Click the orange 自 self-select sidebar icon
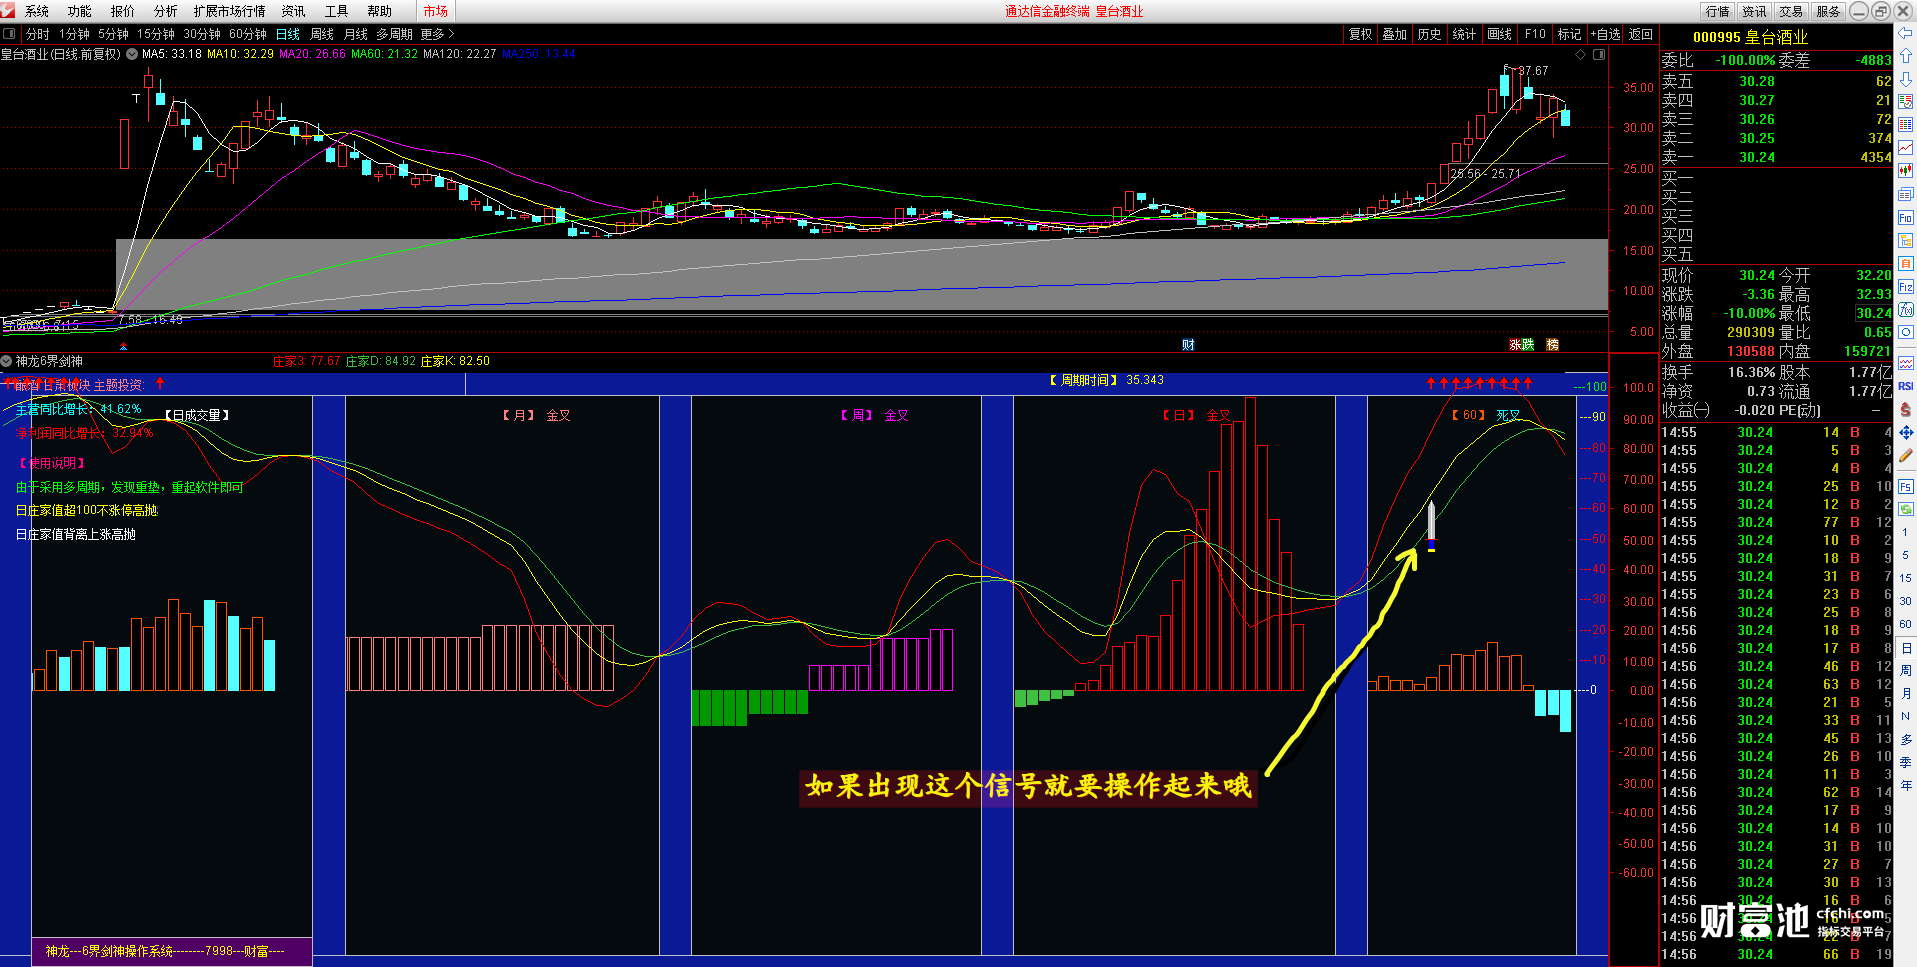 coord(1906,264)
